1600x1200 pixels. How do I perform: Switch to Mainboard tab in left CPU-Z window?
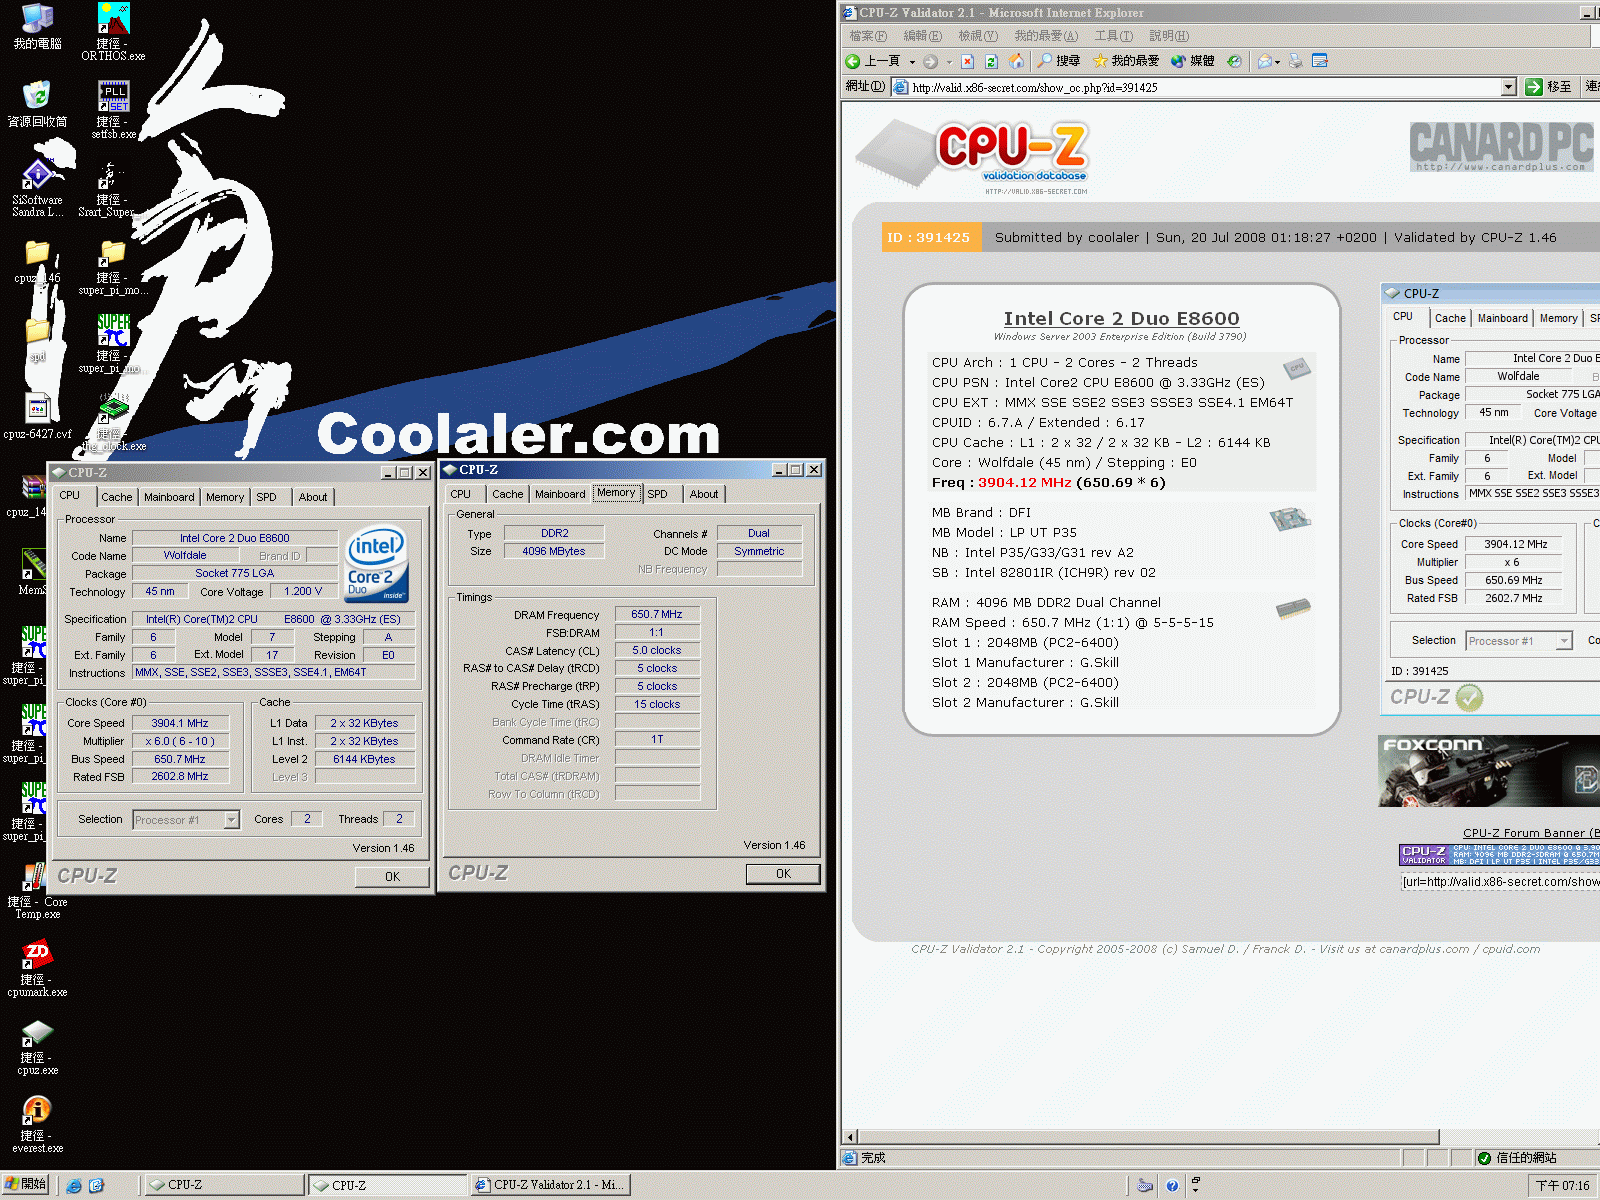click(x=169, y=497)
